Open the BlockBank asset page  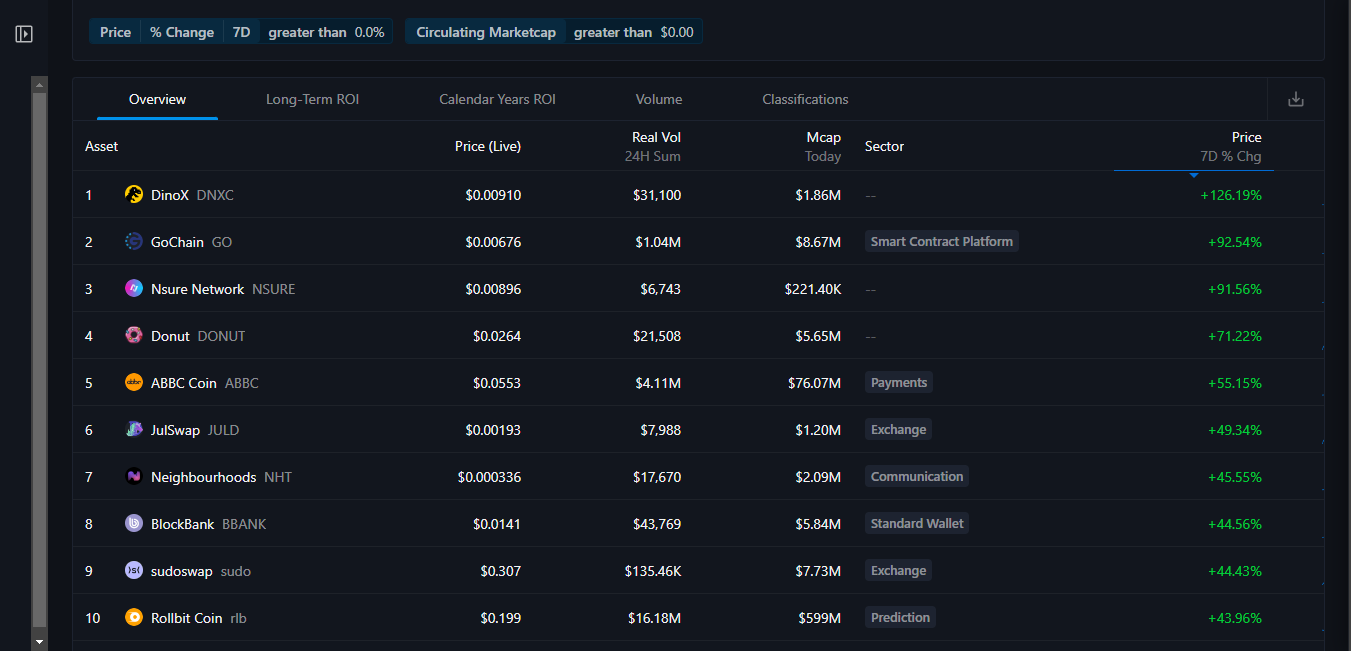pos(182,524)
